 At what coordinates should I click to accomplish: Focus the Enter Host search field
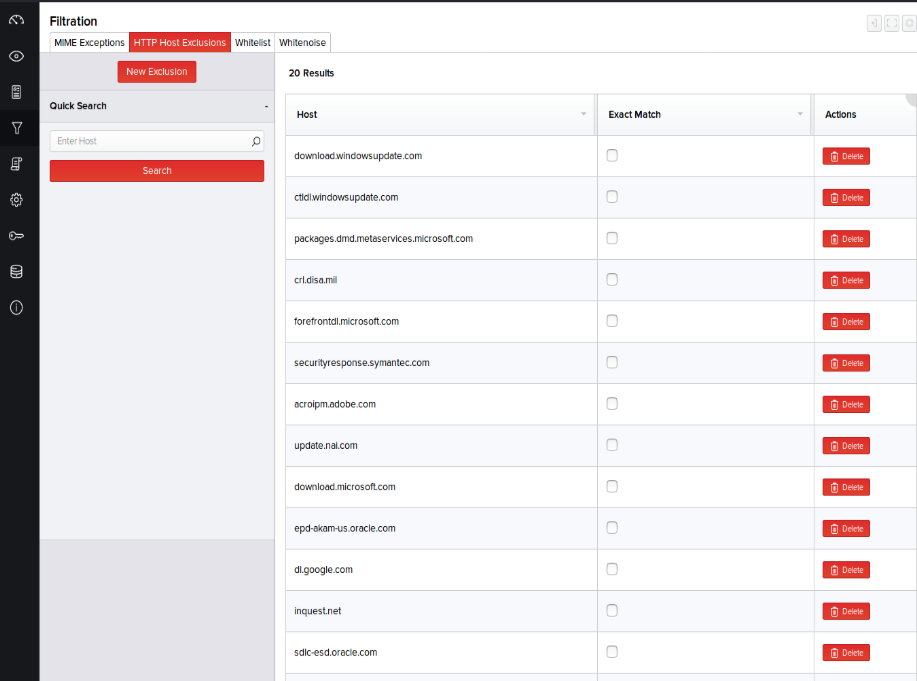pos(150,142)
